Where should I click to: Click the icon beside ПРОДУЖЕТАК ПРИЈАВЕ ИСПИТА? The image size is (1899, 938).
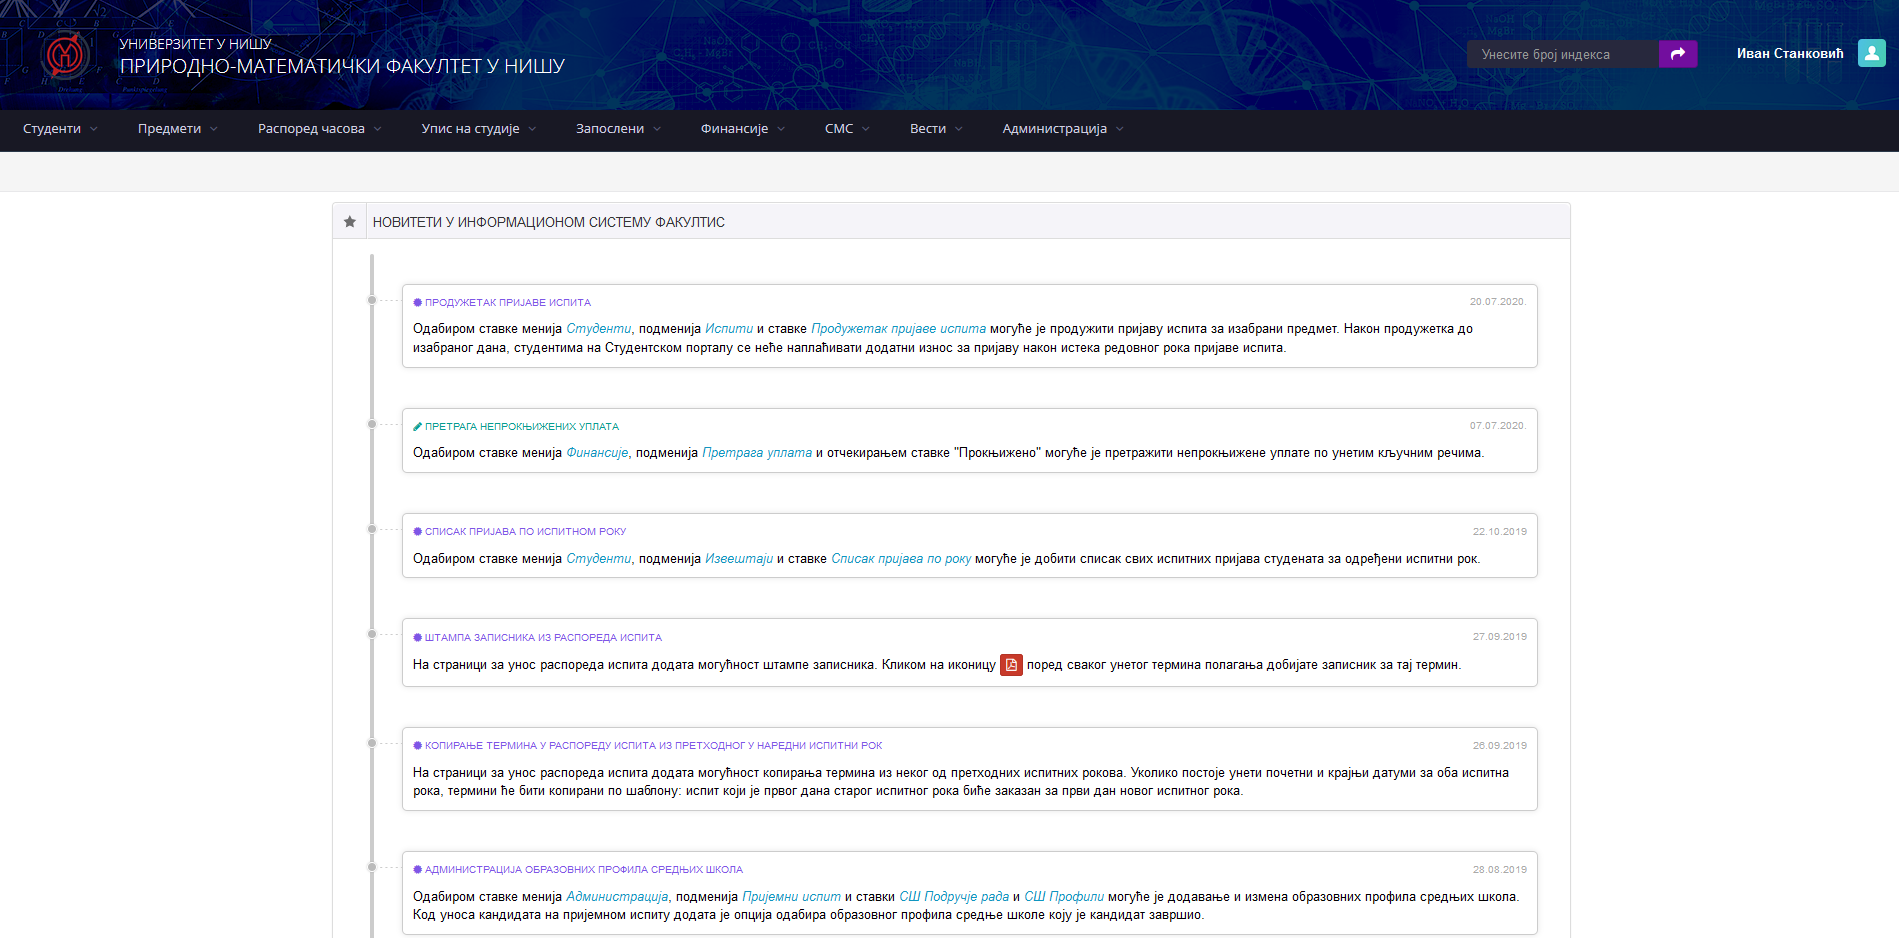tap(417, 302)
